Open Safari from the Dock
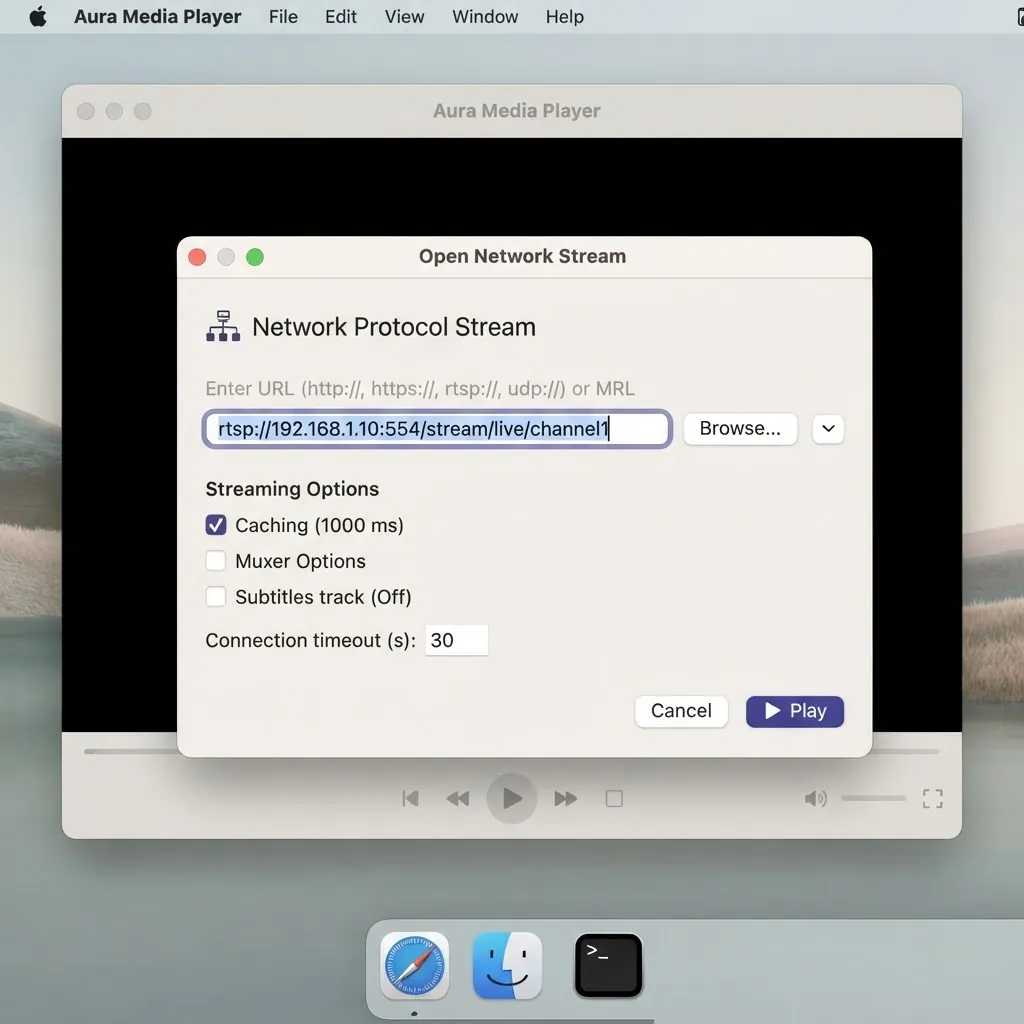Image resolution: width=1024 pixels, height=1024 pixels. [x=415, y=965]
